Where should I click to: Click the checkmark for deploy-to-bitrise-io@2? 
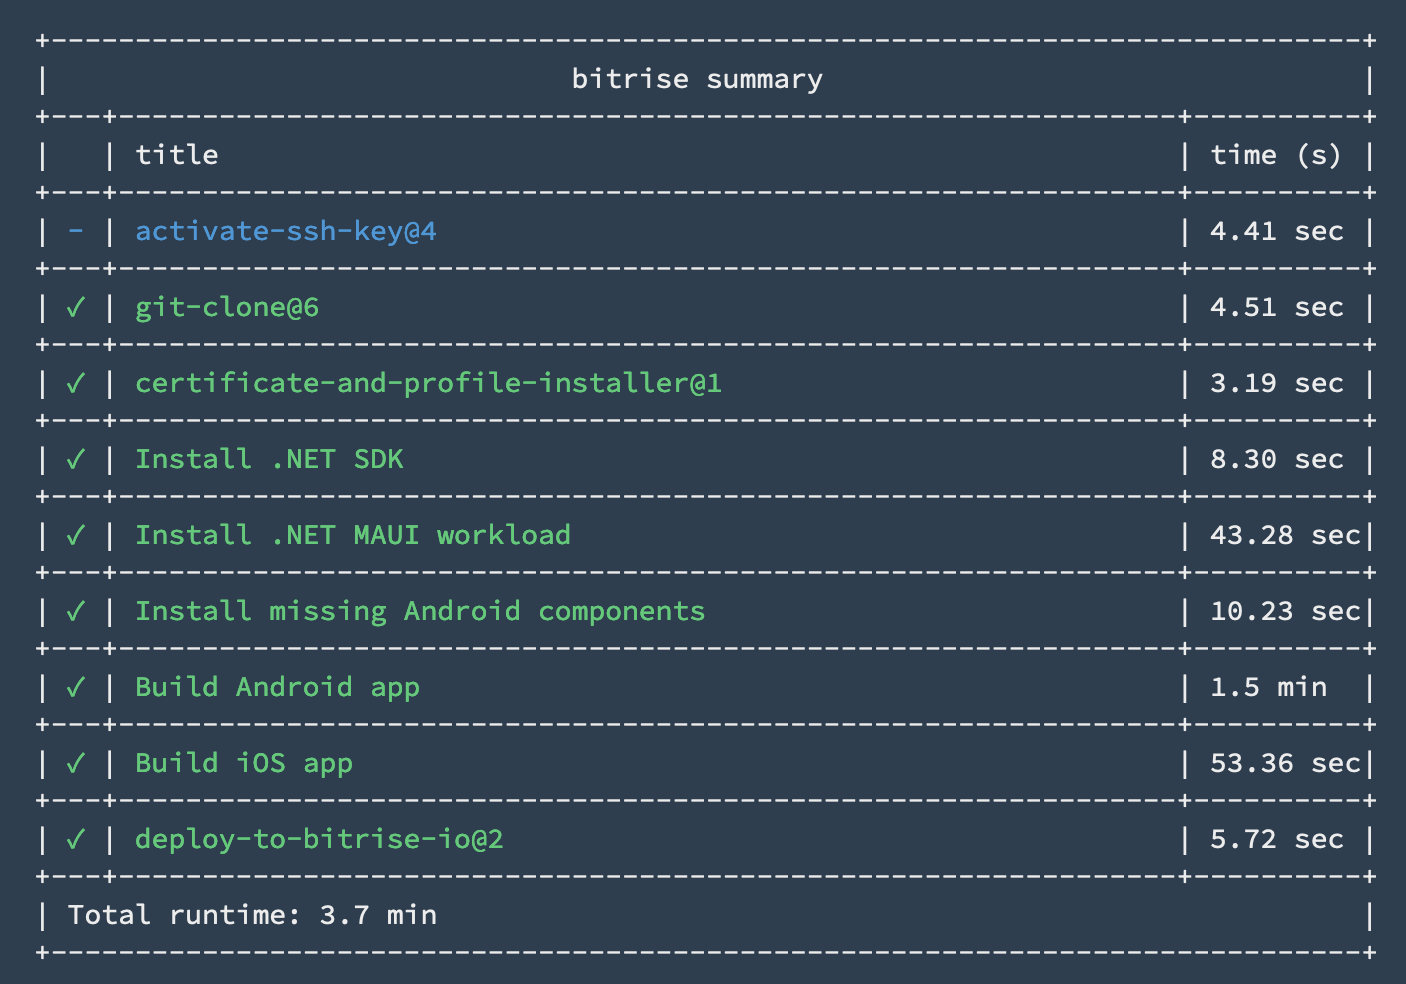click(75, 839)
